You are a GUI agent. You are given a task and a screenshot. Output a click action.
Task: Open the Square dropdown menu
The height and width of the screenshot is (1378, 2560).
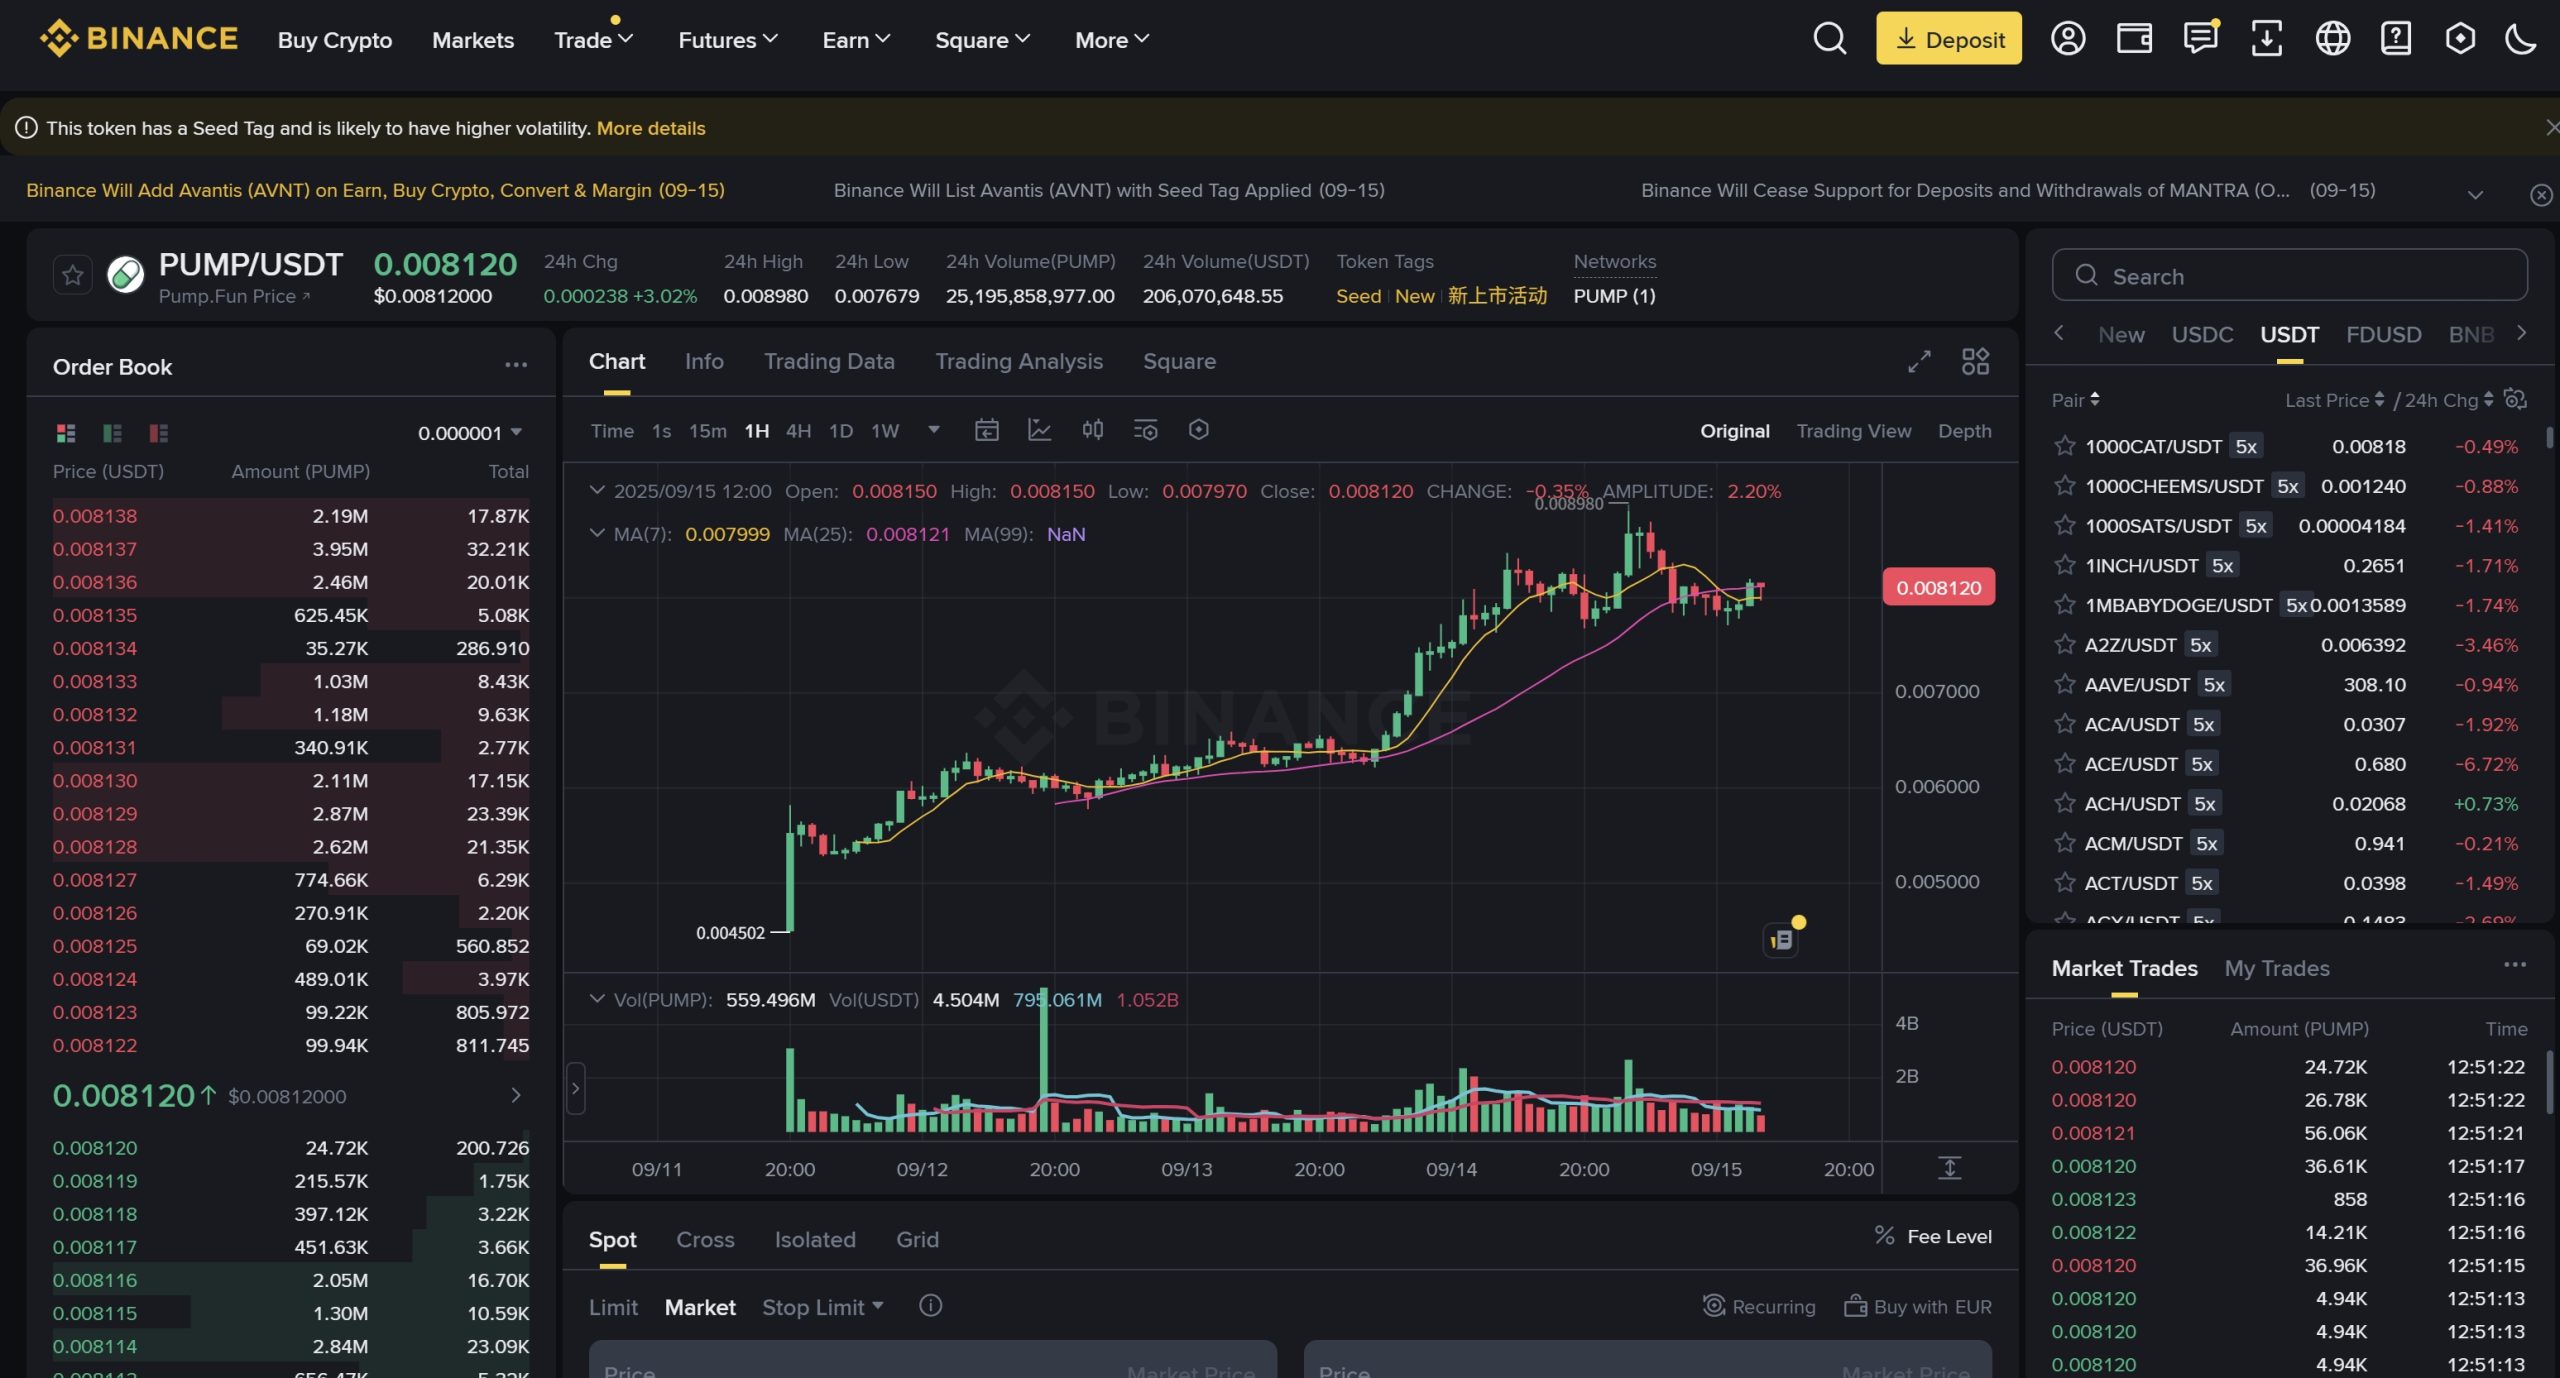click(982, 40)
